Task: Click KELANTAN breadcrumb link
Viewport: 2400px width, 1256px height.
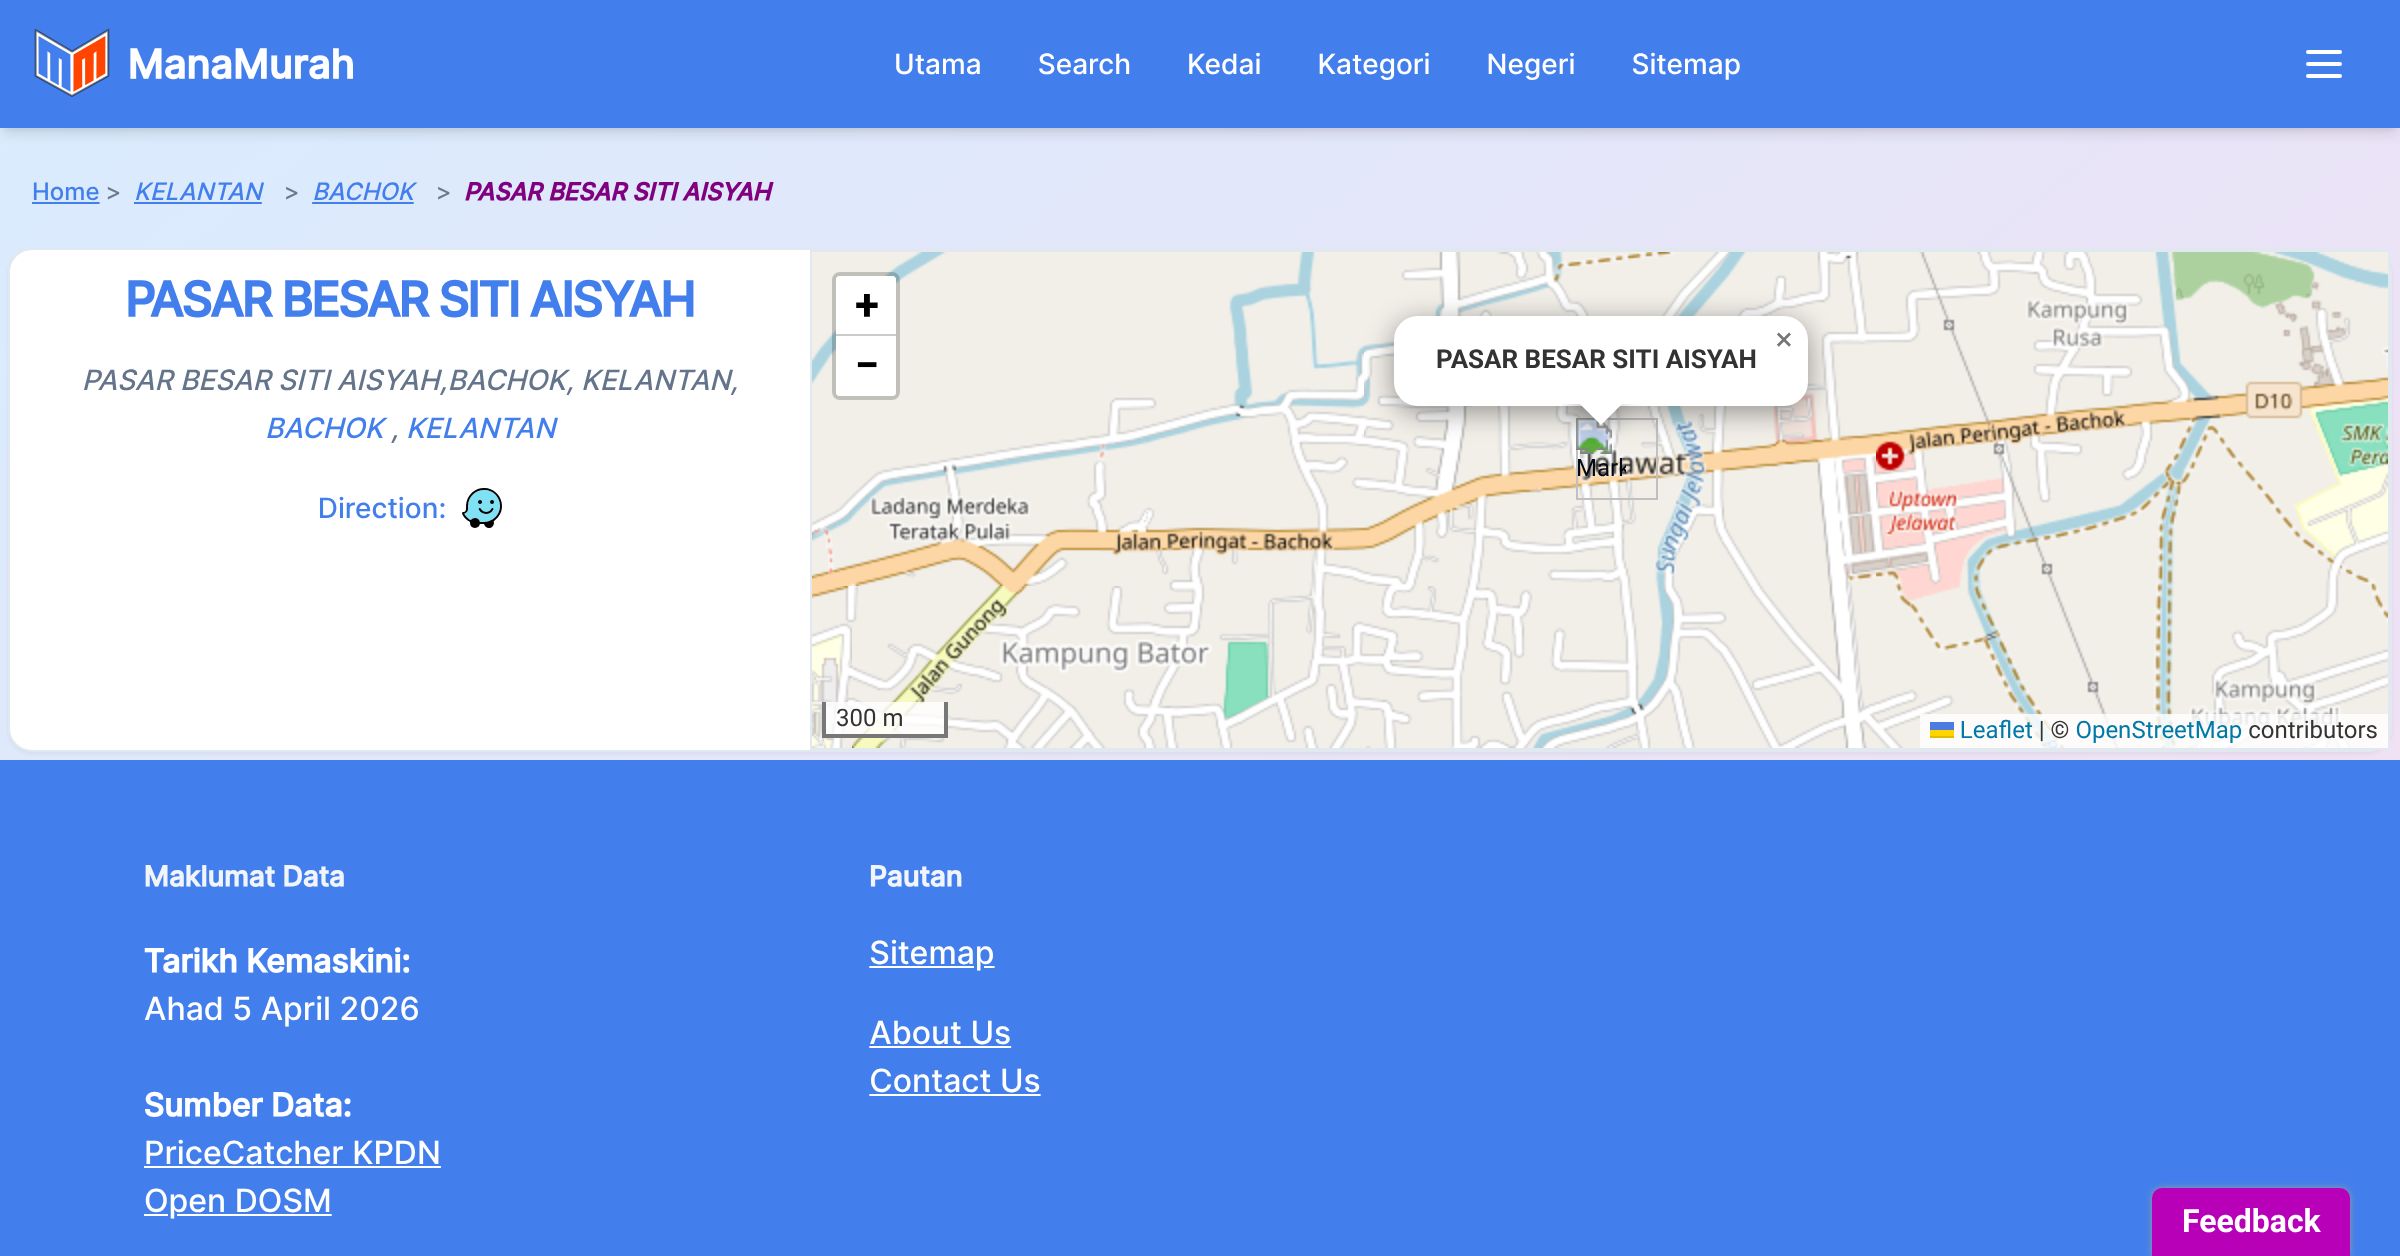Action: (x=198, y=191)
